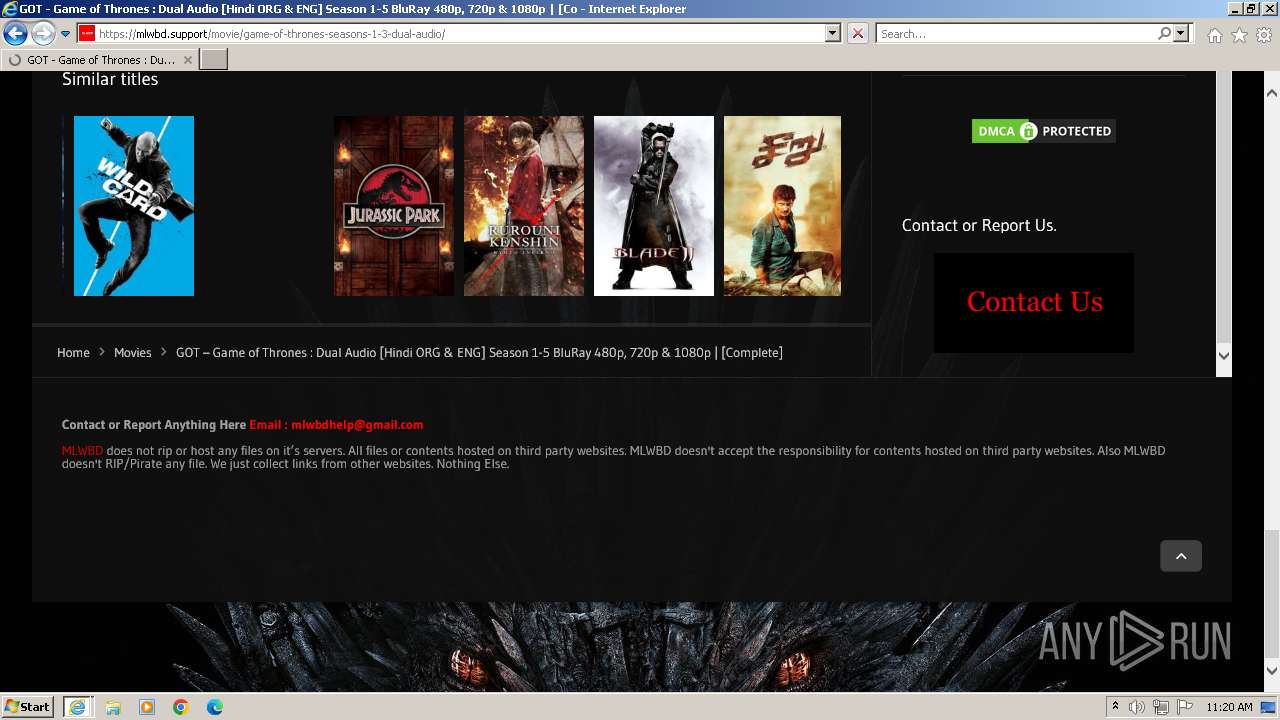Click the 11:20 AM system clock

[x=1229, y=707]
